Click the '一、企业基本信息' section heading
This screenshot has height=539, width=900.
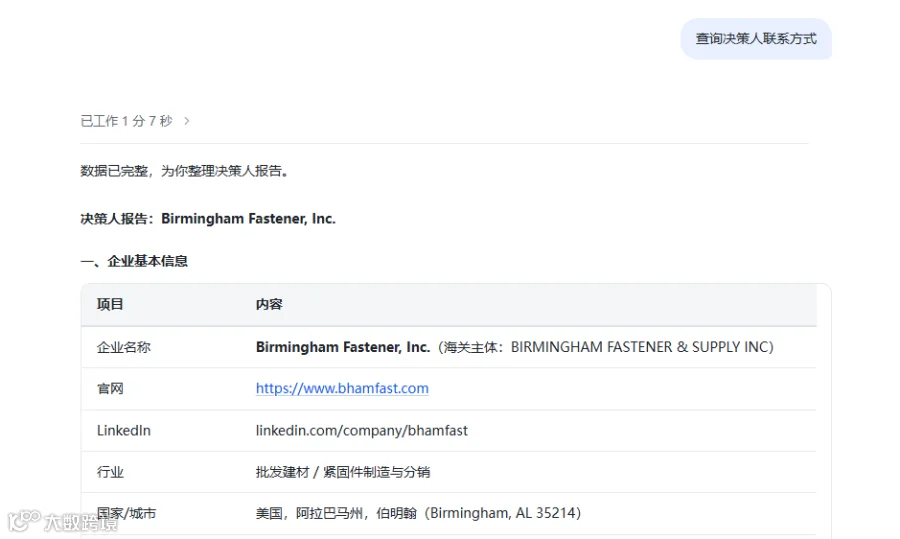(x=134, y=261)
